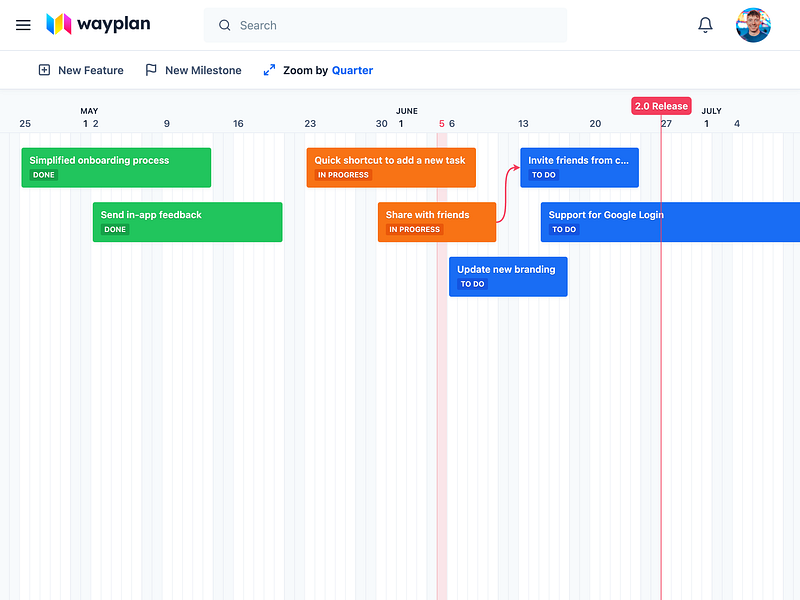This screenshot has width=800, height=600.
Task: Toggle TO DO status on Update new branding
Action: point(472,284)
